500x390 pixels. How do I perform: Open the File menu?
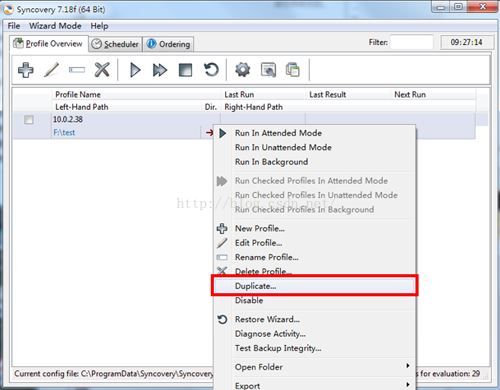(14, 26)
